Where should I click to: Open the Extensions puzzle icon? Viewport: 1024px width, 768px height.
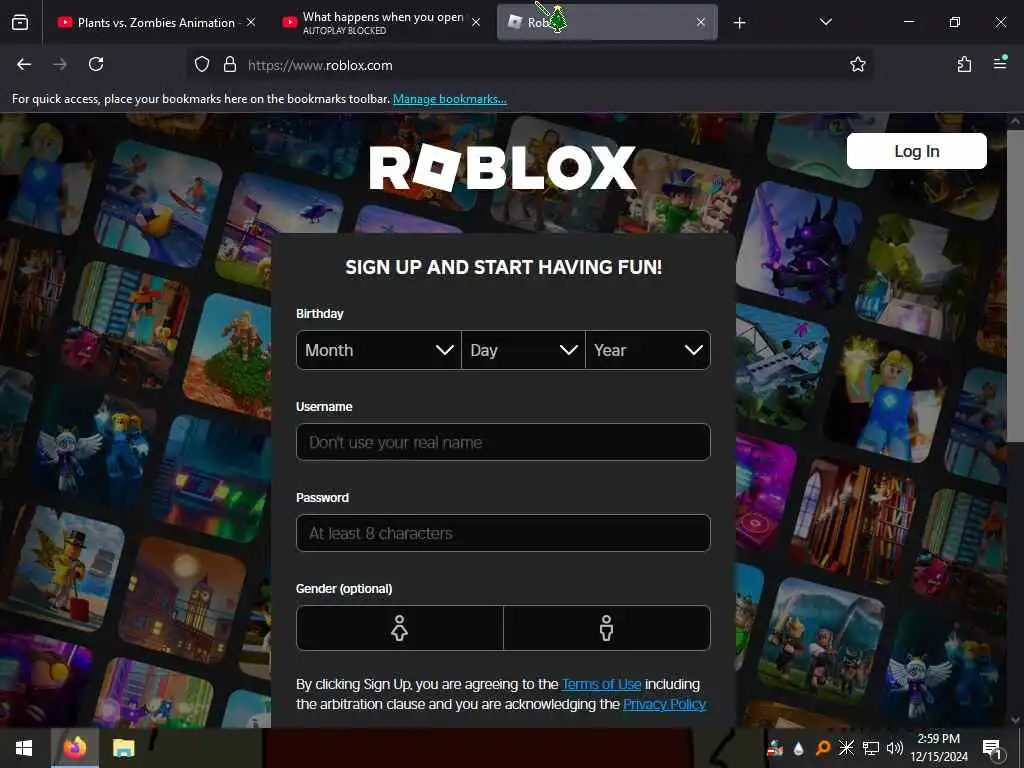pos(964,64)
